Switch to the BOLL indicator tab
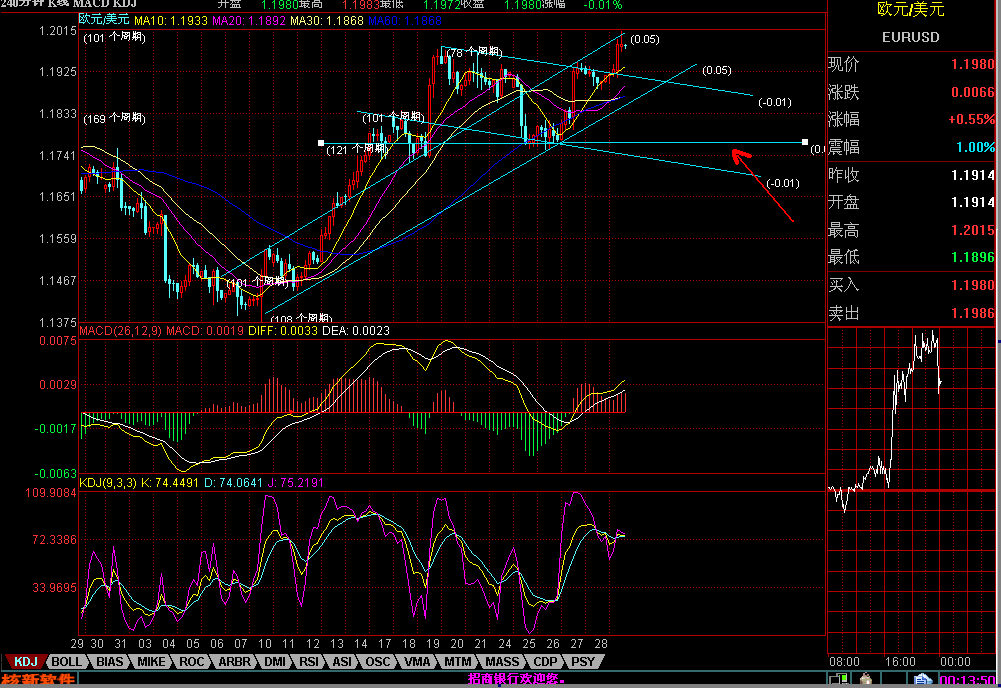This screenshot has width=1001, height=688. coord(66,662)
